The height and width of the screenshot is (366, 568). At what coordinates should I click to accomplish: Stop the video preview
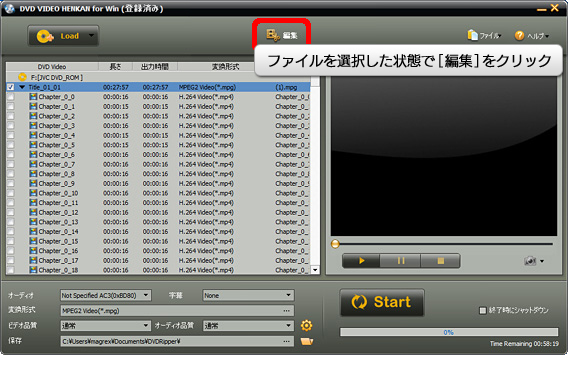click(x=440, y=261)
